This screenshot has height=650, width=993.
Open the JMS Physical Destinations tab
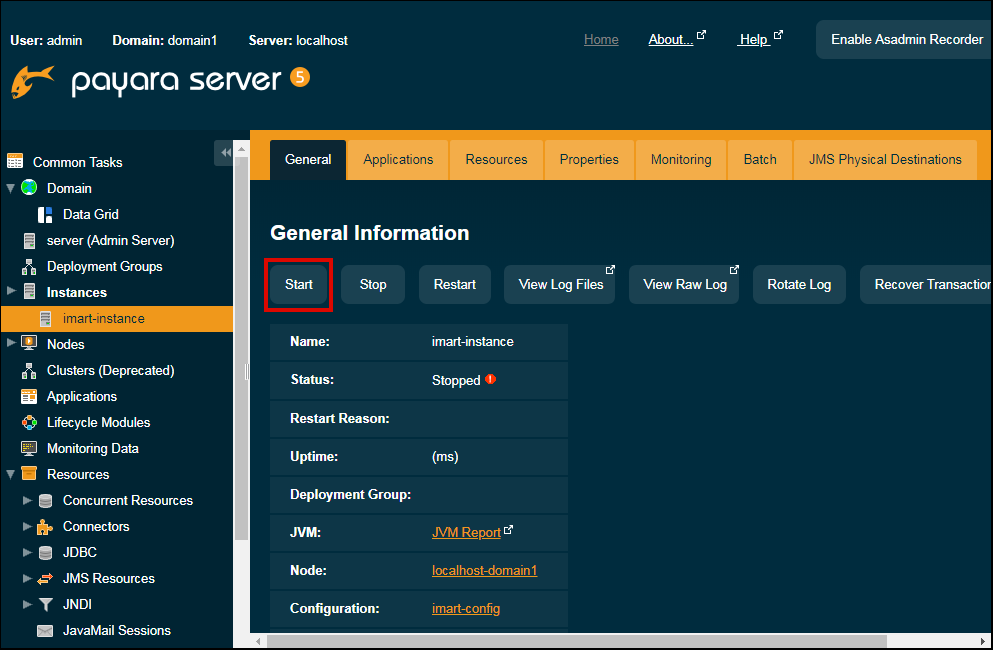884,159
